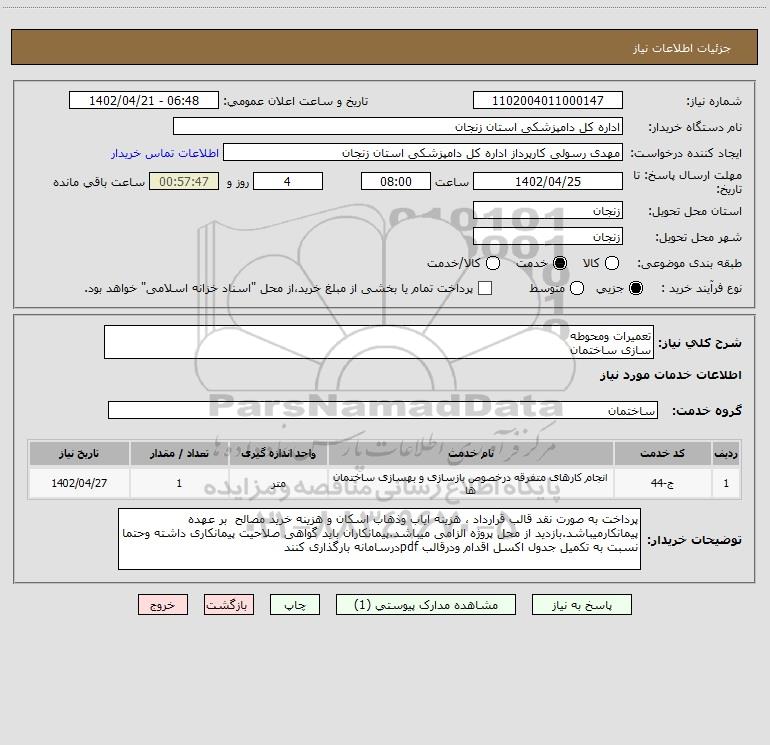Click the توضیحات خریدار label

click(x=694, y=540)
